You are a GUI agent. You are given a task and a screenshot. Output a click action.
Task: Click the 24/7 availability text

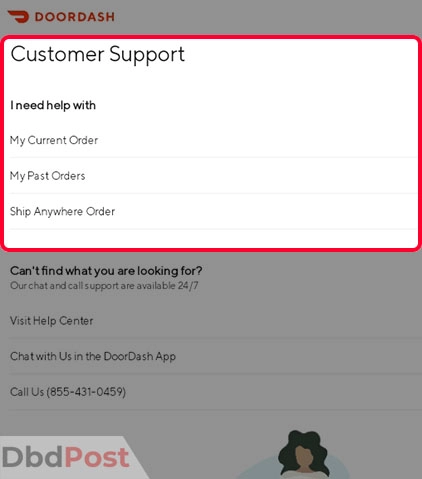pos(188,286)
